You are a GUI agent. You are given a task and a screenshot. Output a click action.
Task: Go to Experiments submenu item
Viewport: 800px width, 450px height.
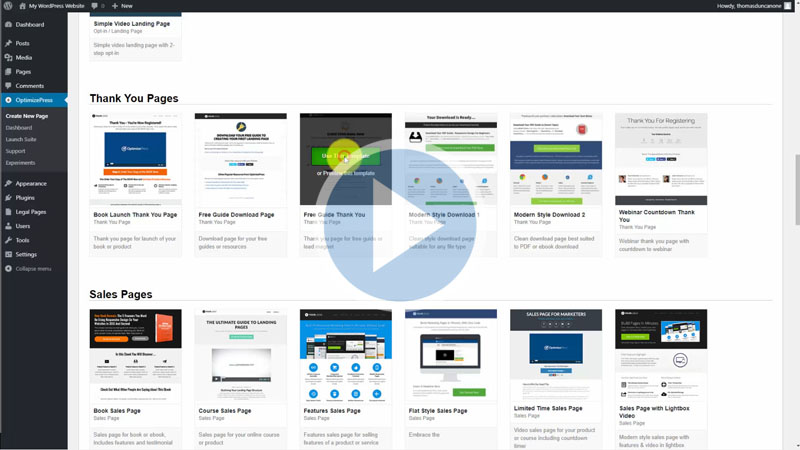(x=20, y=162)
